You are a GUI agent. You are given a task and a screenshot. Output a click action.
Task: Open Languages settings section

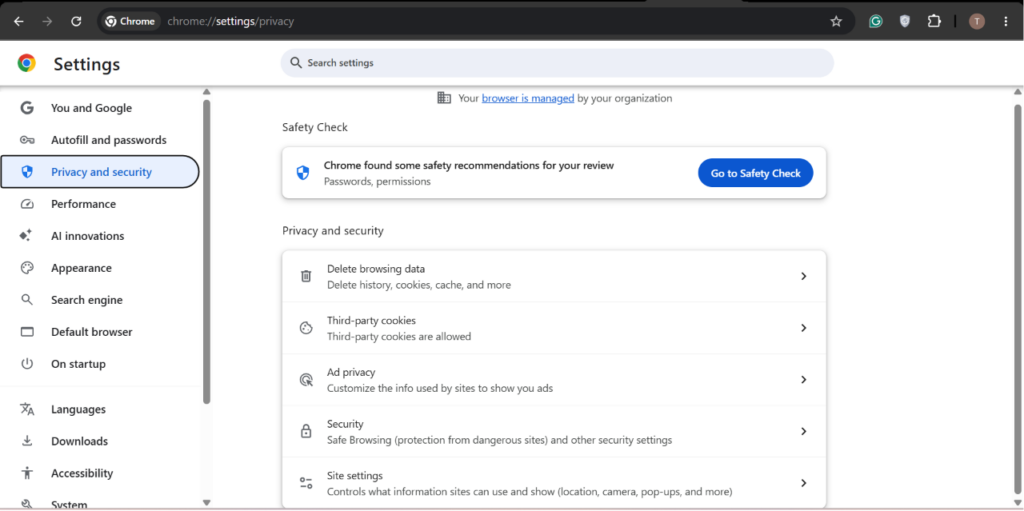pyautogui.click(x=100, y=409)
